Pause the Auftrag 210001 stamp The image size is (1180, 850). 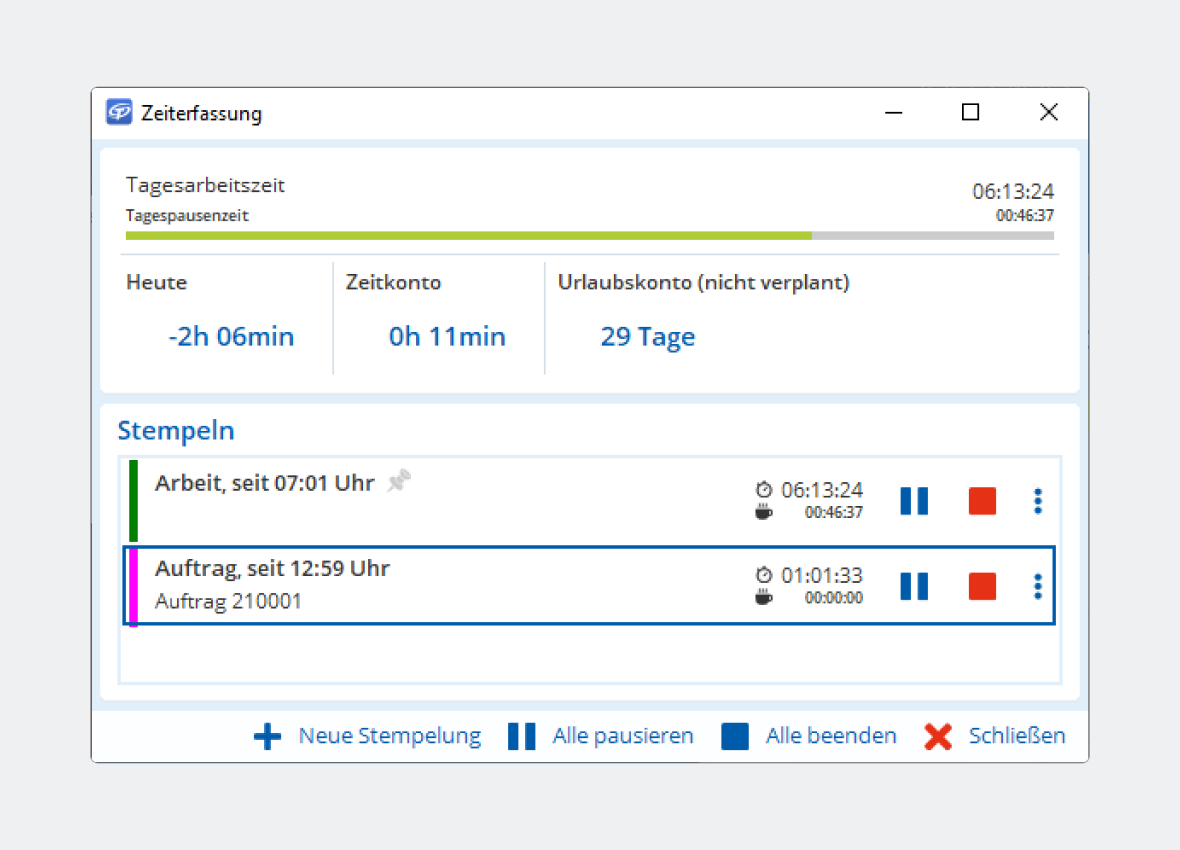tap(914, 586)
